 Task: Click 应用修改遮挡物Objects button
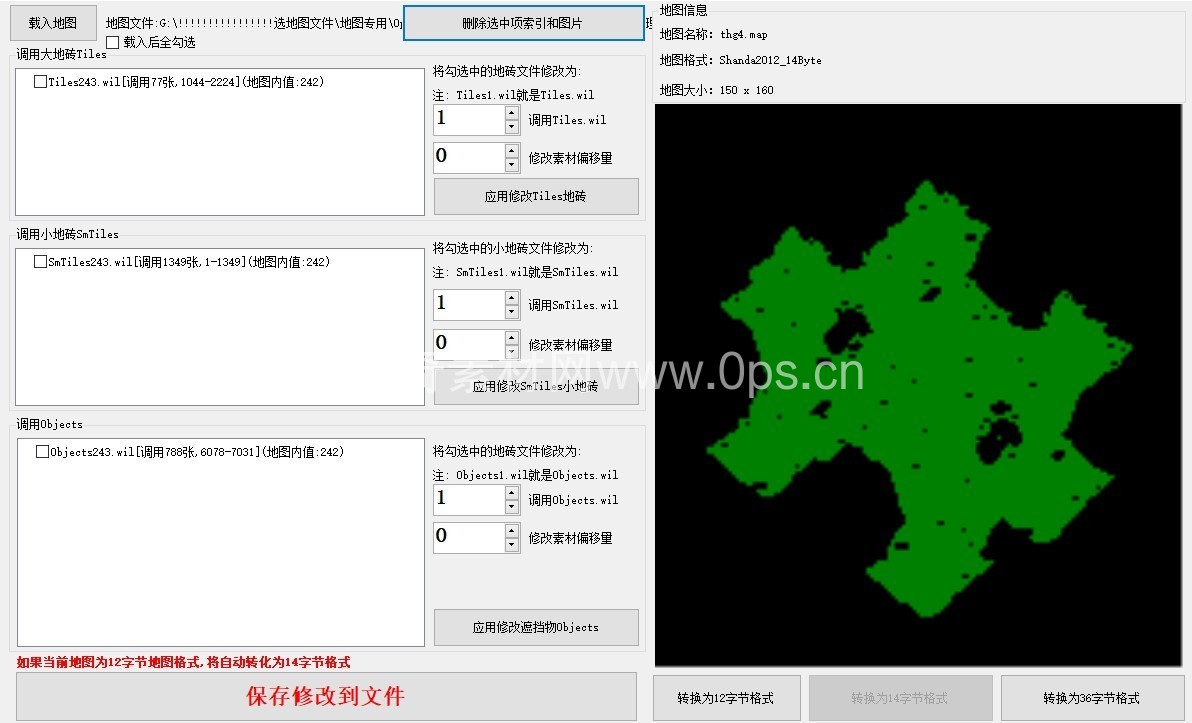pyautogui.click(x=535, y=627)
